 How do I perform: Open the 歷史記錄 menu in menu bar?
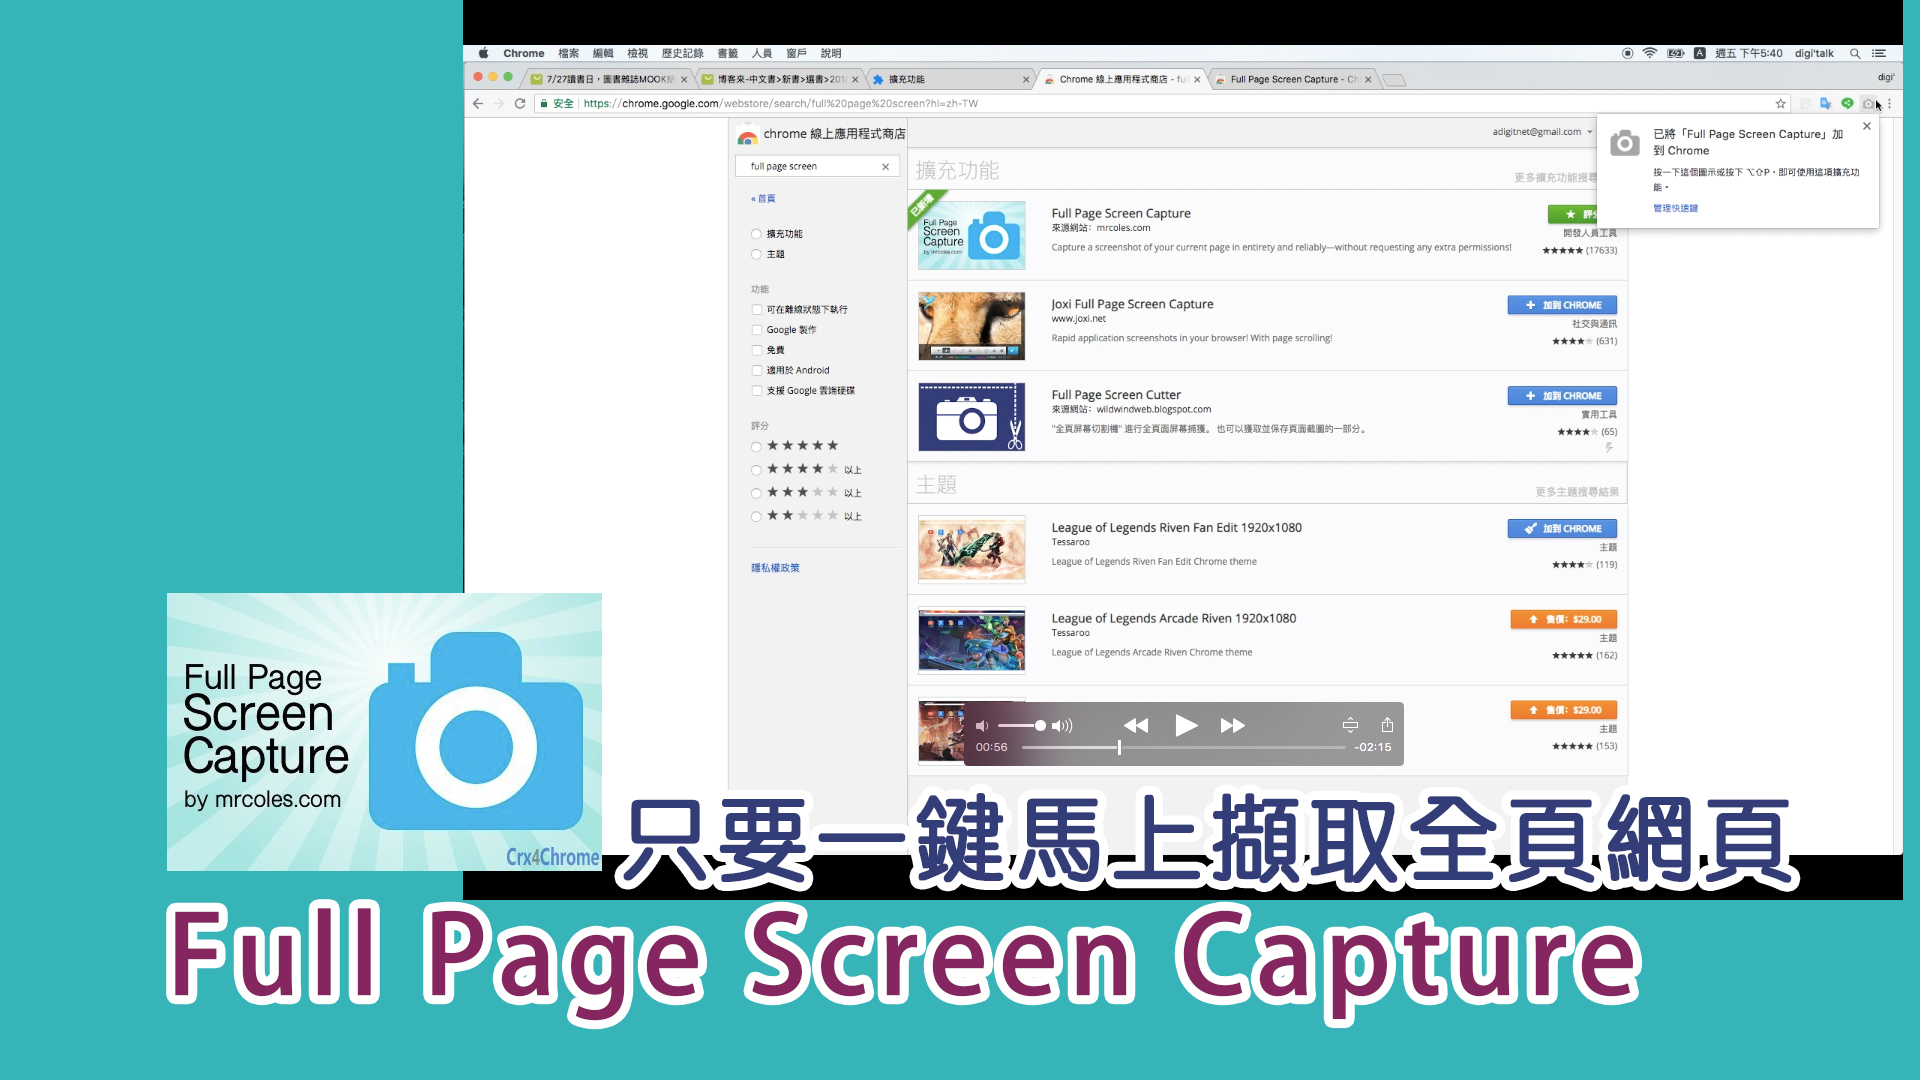tap(682, 54)
